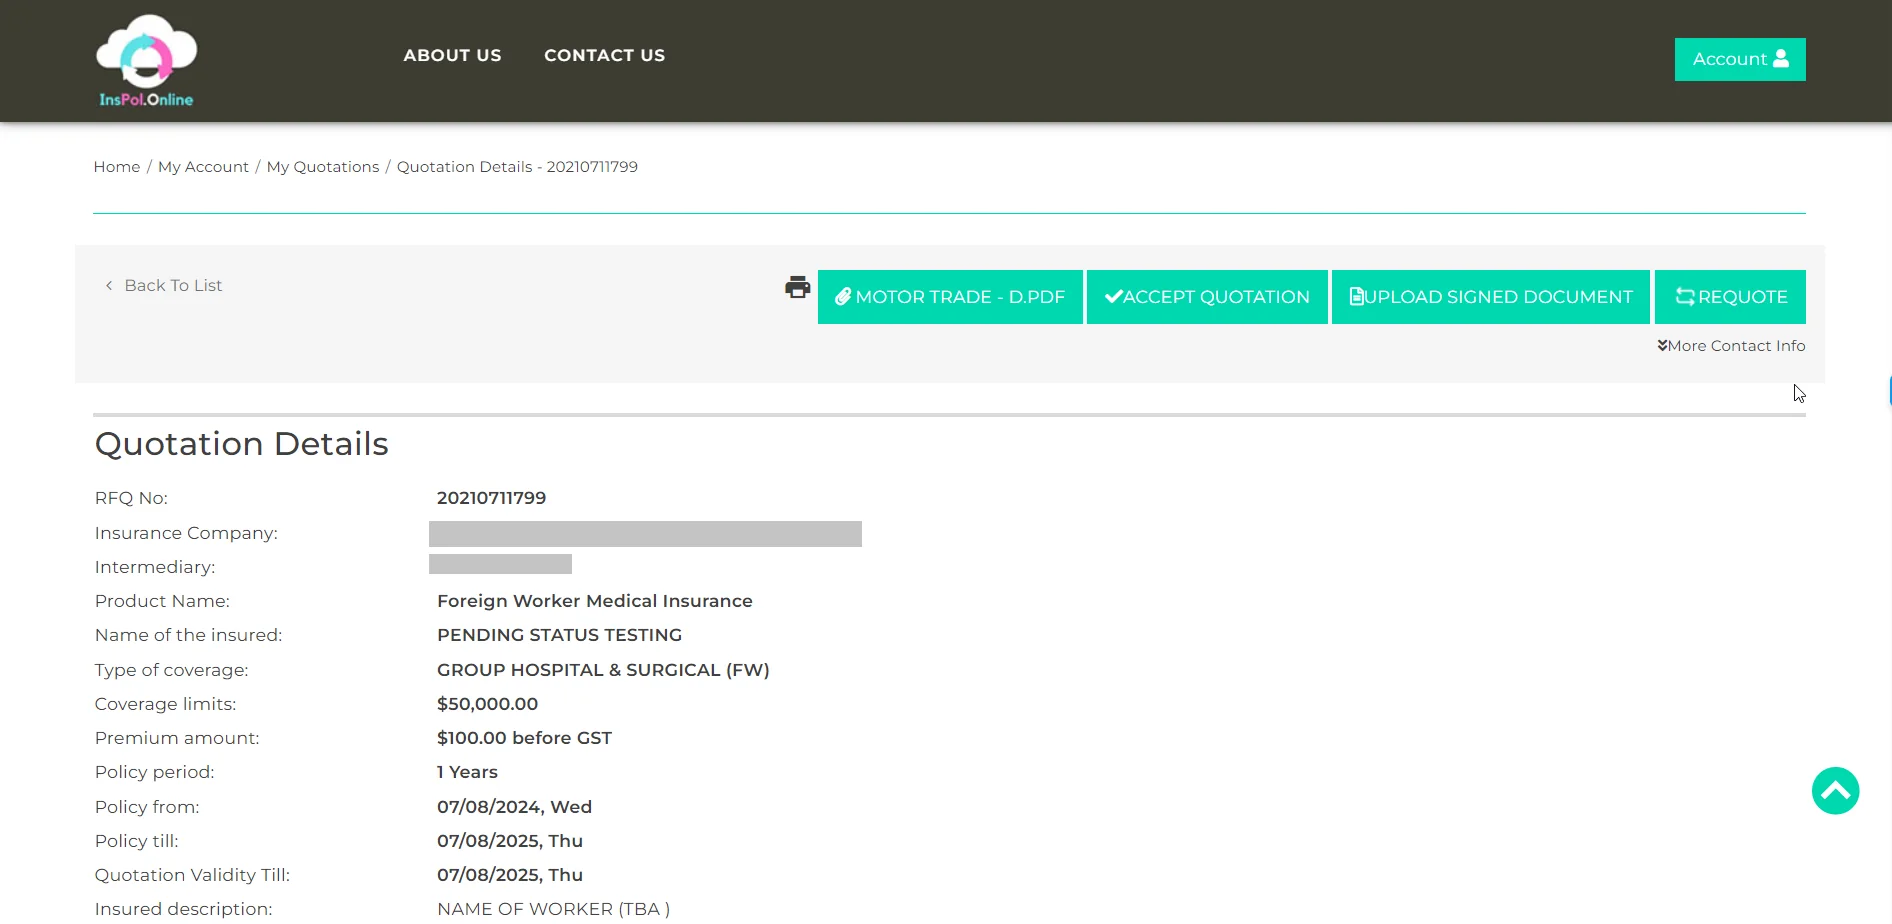
Task: Select Foreign Worker Medical Insurance text
Action: 595,601
